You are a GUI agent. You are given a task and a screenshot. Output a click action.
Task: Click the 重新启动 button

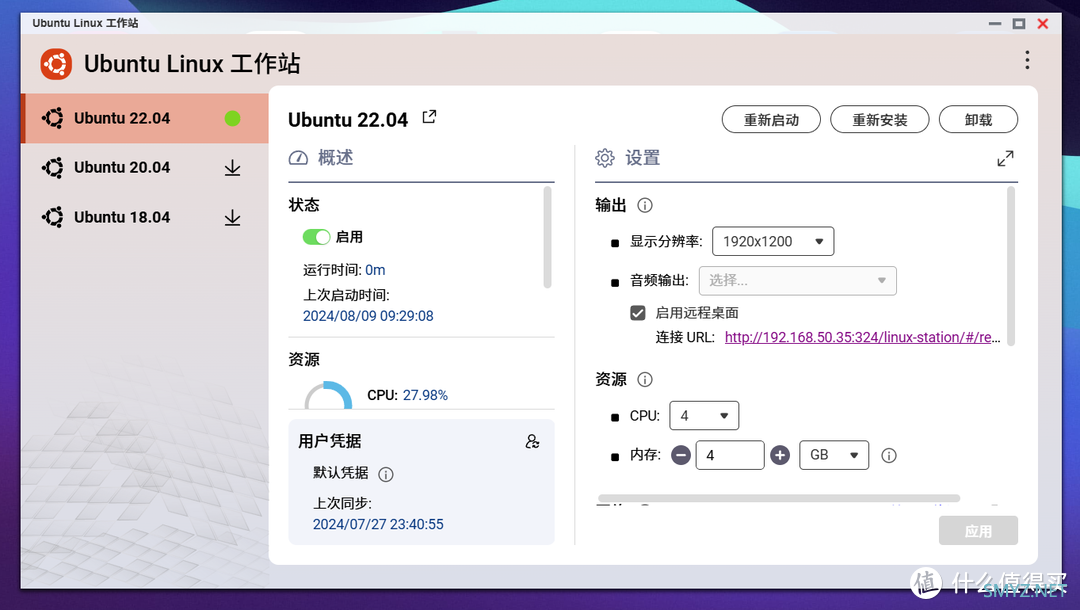(771, 120)
